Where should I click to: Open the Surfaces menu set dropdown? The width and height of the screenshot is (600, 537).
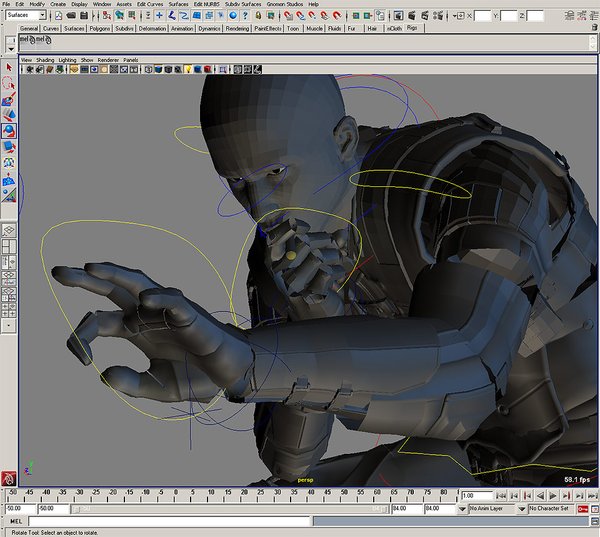(26, 16)
